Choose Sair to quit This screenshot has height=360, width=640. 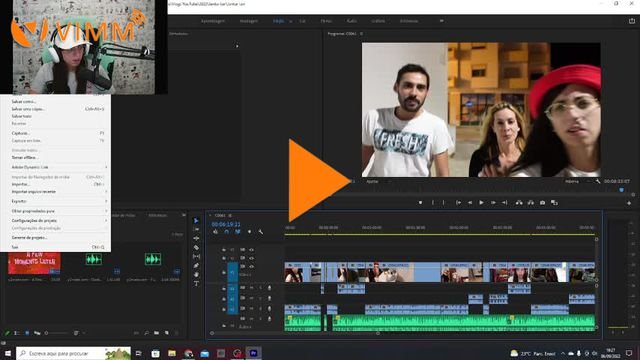click(57, 247)
